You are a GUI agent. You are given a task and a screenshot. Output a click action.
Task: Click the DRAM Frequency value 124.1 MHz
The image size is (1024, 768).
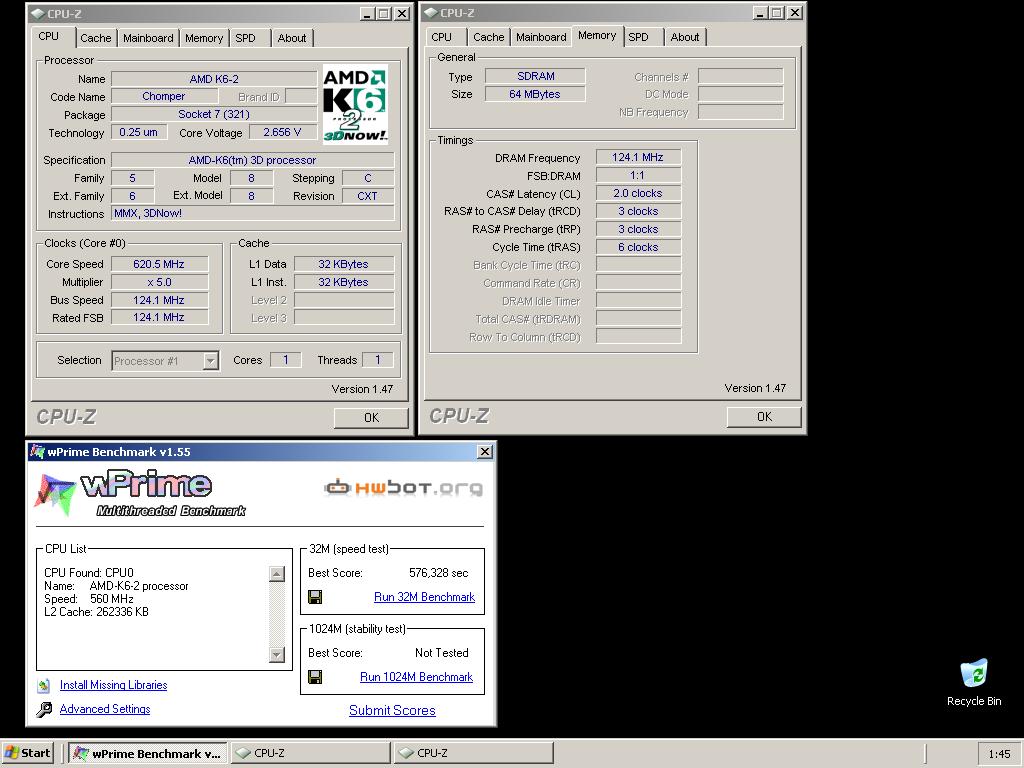(x=638, y=157)
